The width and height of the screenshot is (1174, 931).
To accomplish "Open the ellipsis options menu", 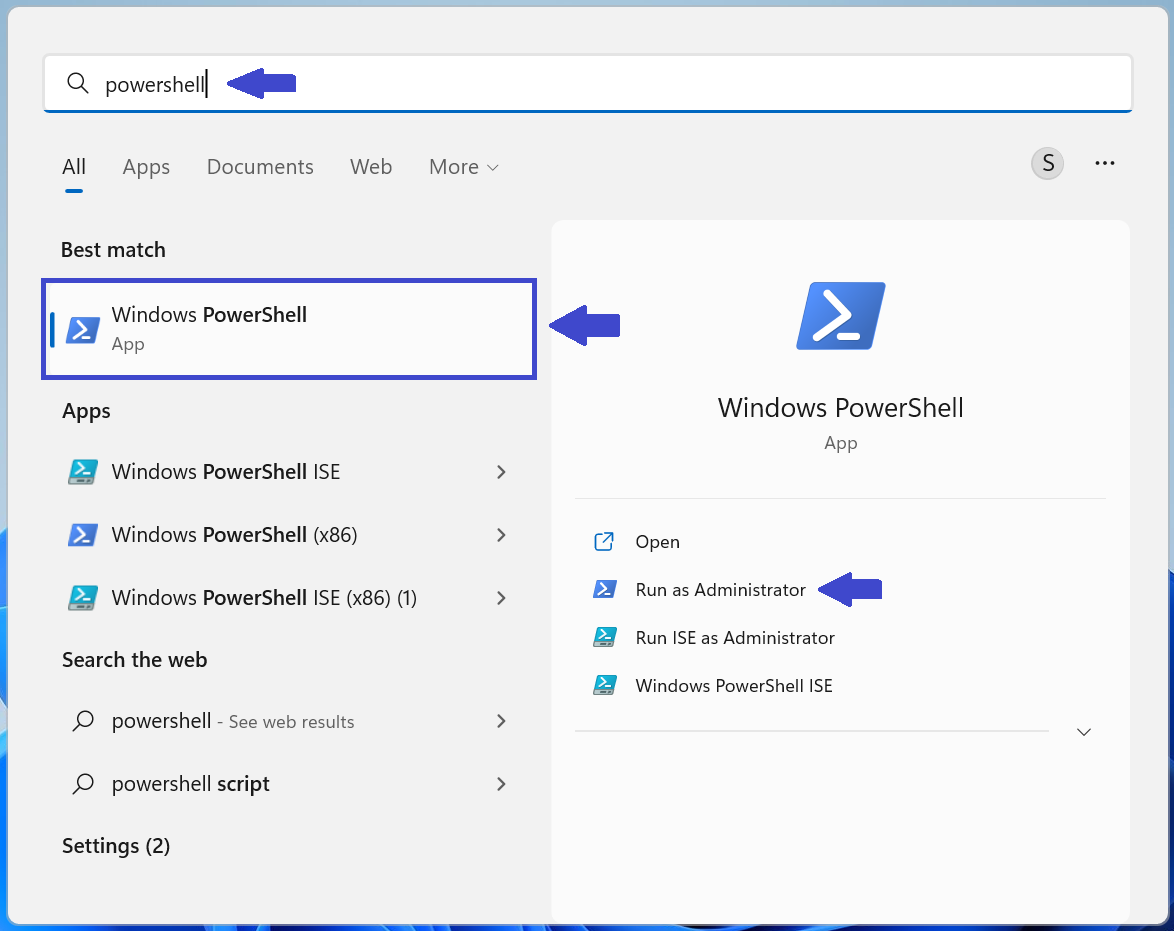I will coord(1105,163).
